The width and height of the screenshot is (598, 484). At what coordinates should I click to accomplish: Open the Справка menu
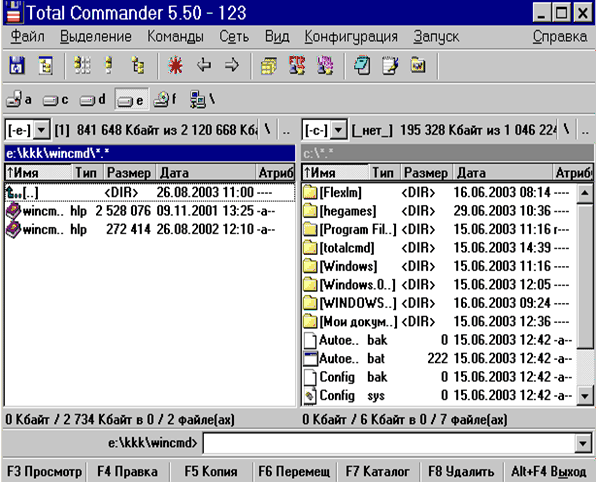(559, 37)
